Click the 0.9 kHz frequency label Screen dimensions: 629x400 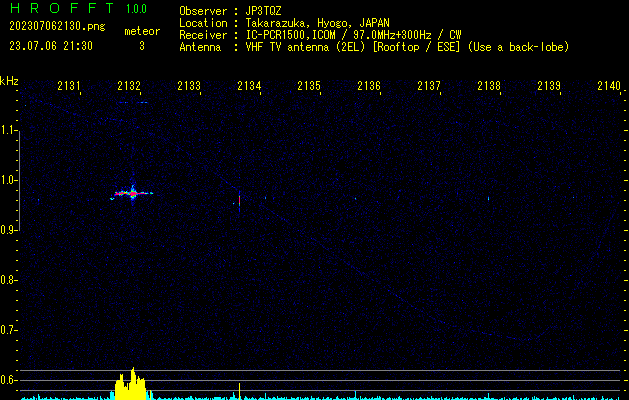click(x=9, y=230)
